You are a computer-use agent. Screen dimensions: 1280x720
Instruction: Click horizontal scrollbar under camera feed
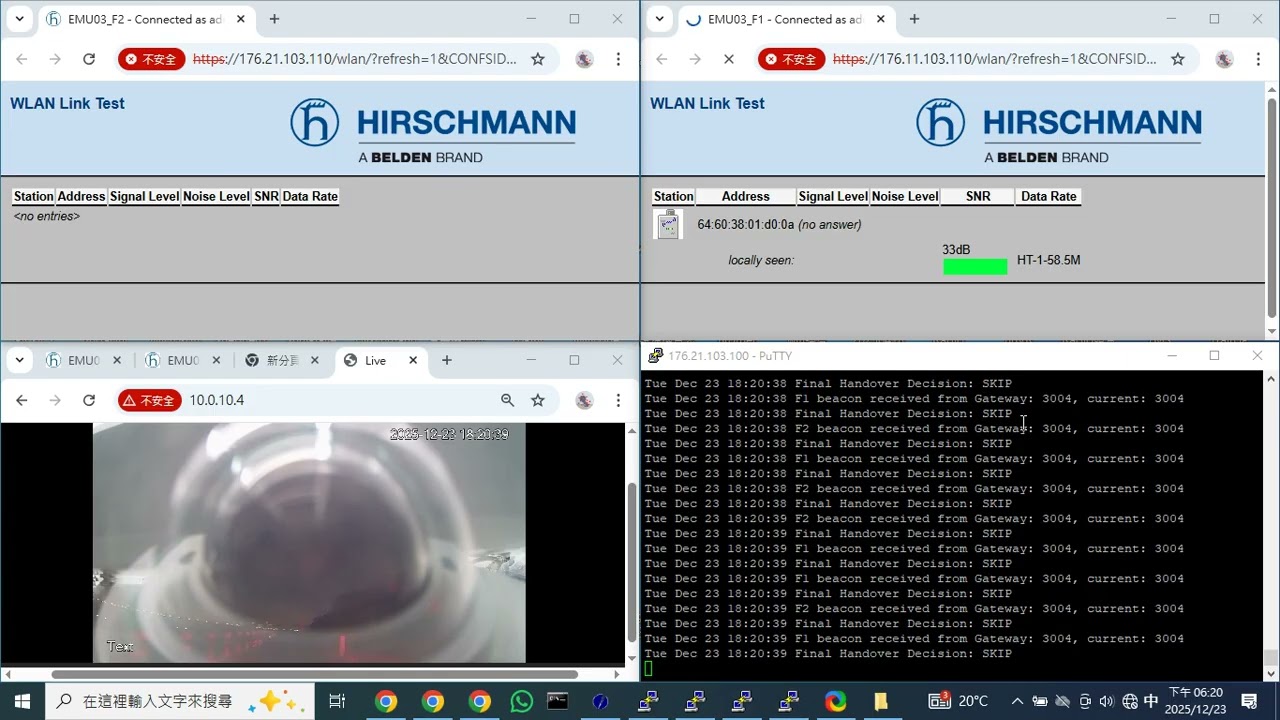click(314, 674)
